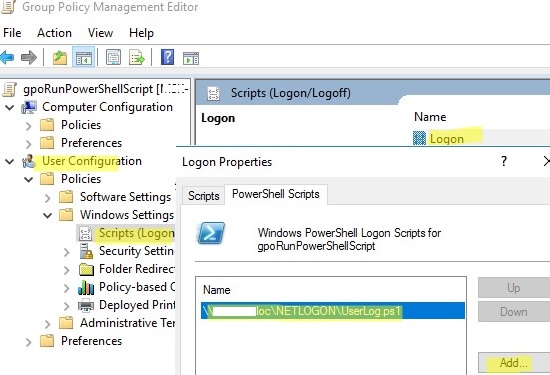
Task: Select the UserLog.ps1 script entry
Action: click(333, 311)
